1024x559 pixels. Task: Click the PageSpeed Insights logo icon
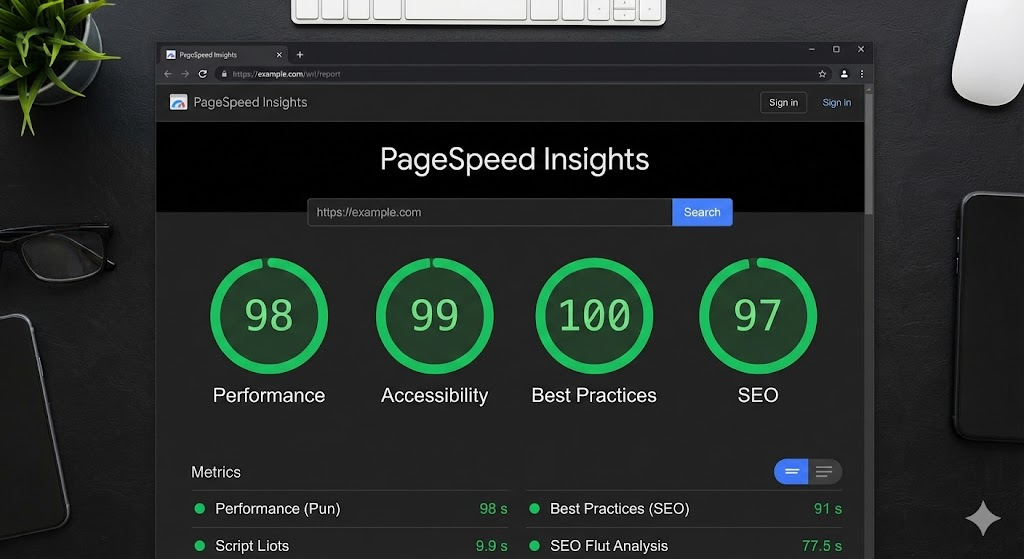178,102
